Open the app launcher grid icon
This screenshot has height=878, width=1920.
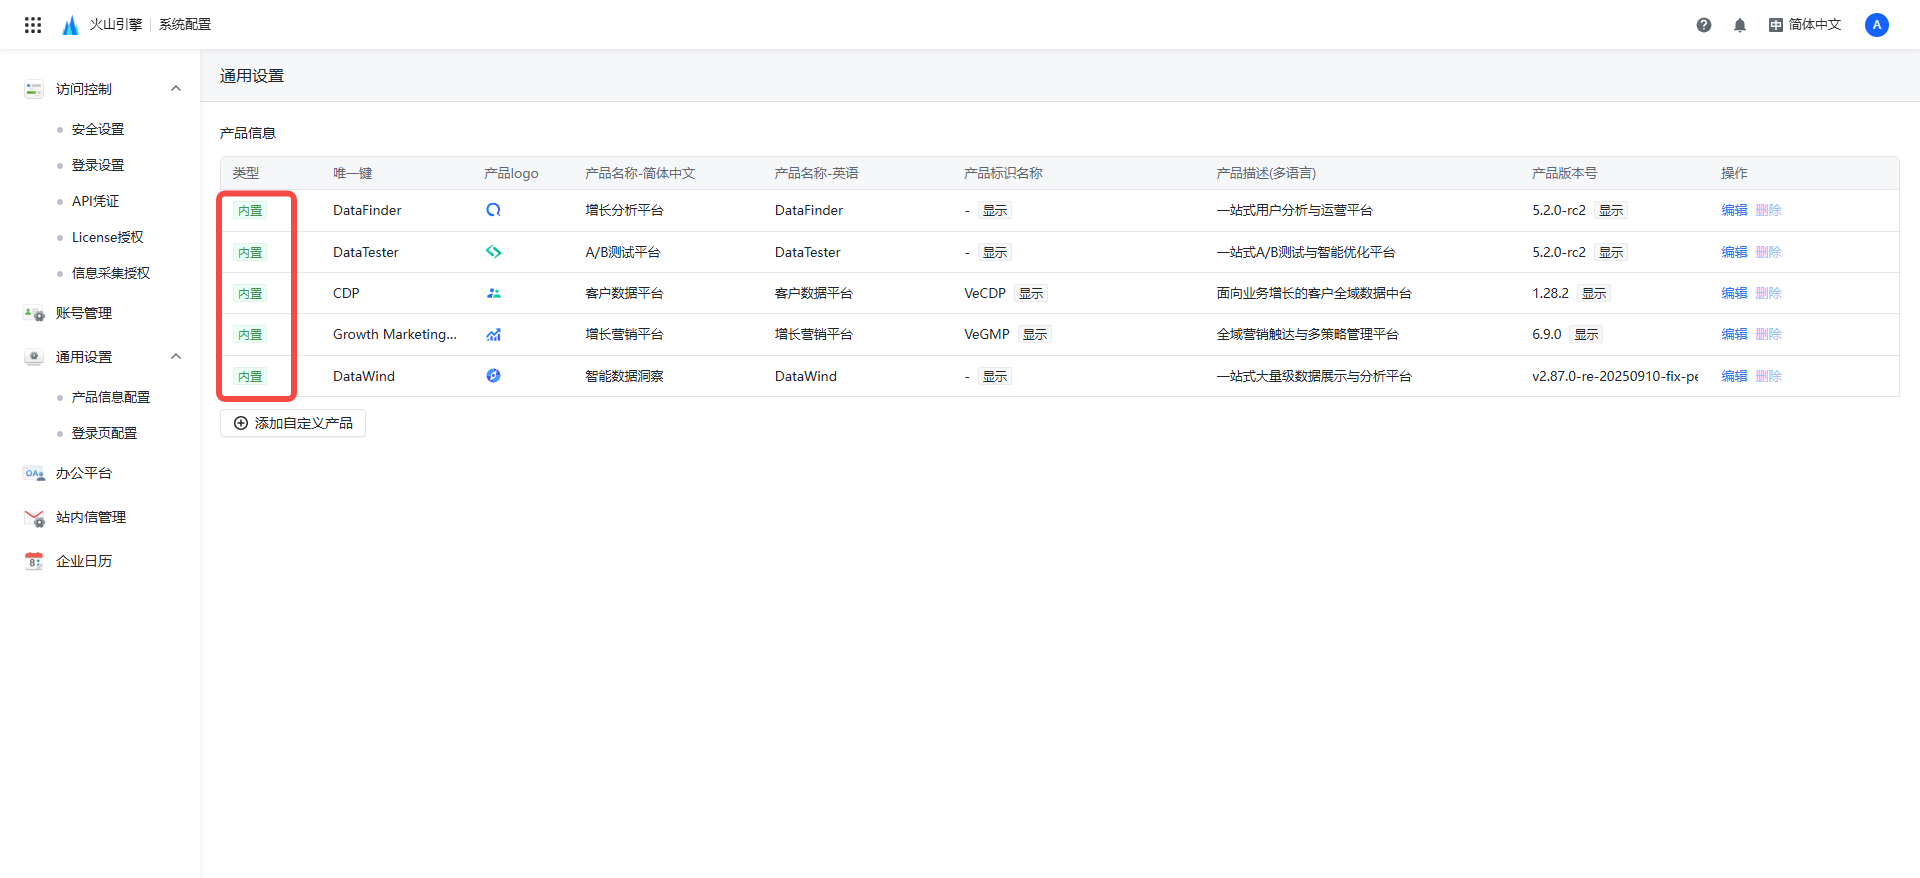(x=33, y=25)
